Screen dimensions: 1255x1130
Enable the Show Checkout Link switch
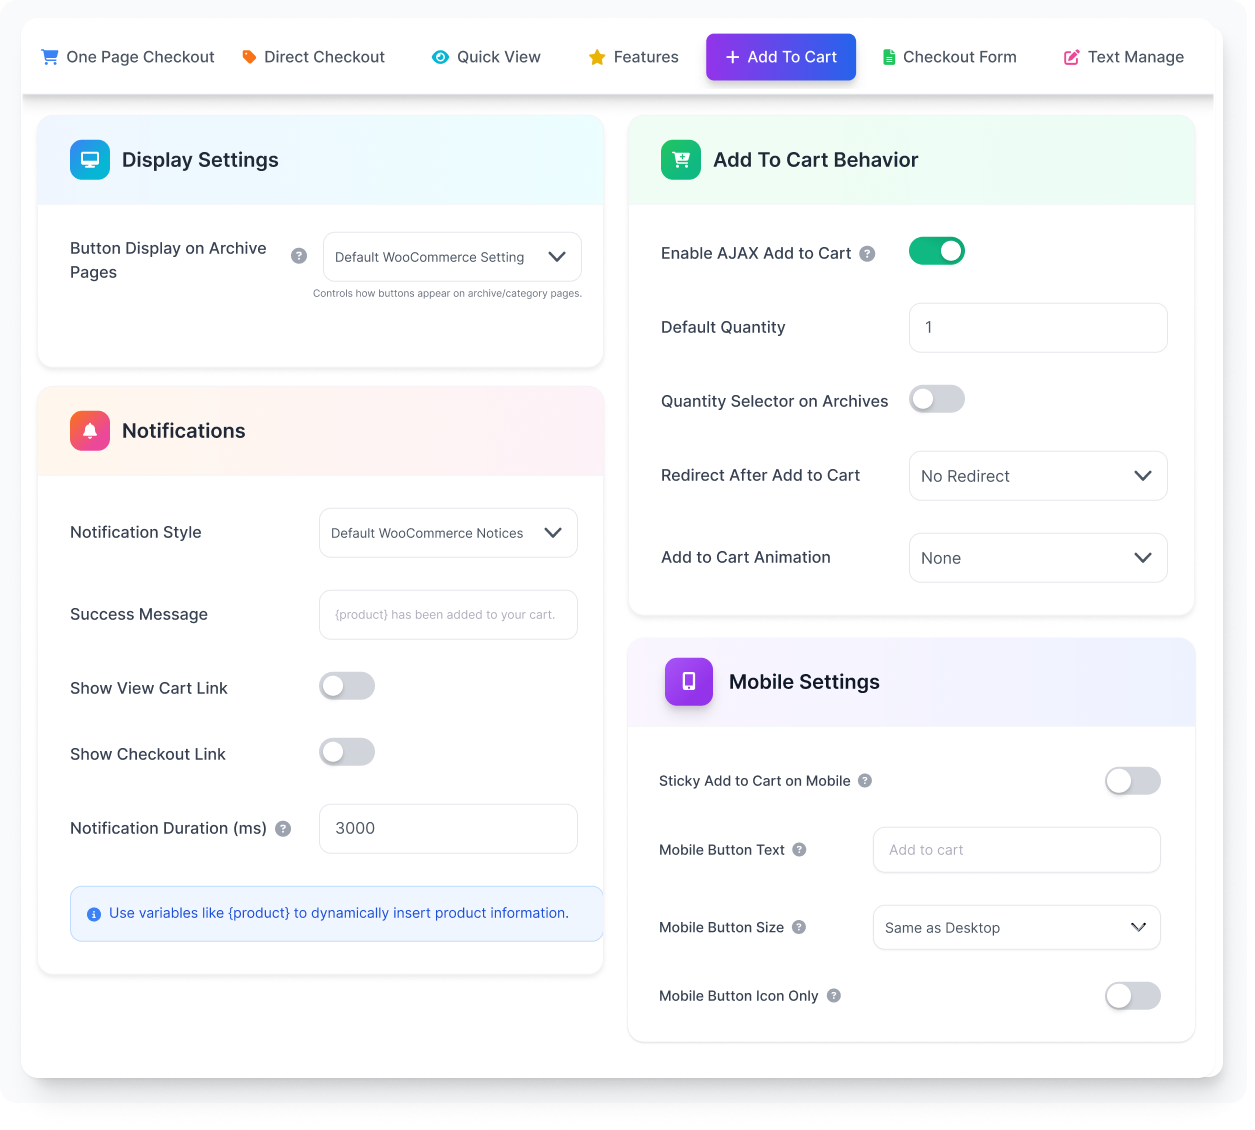[x=347, y=753]
